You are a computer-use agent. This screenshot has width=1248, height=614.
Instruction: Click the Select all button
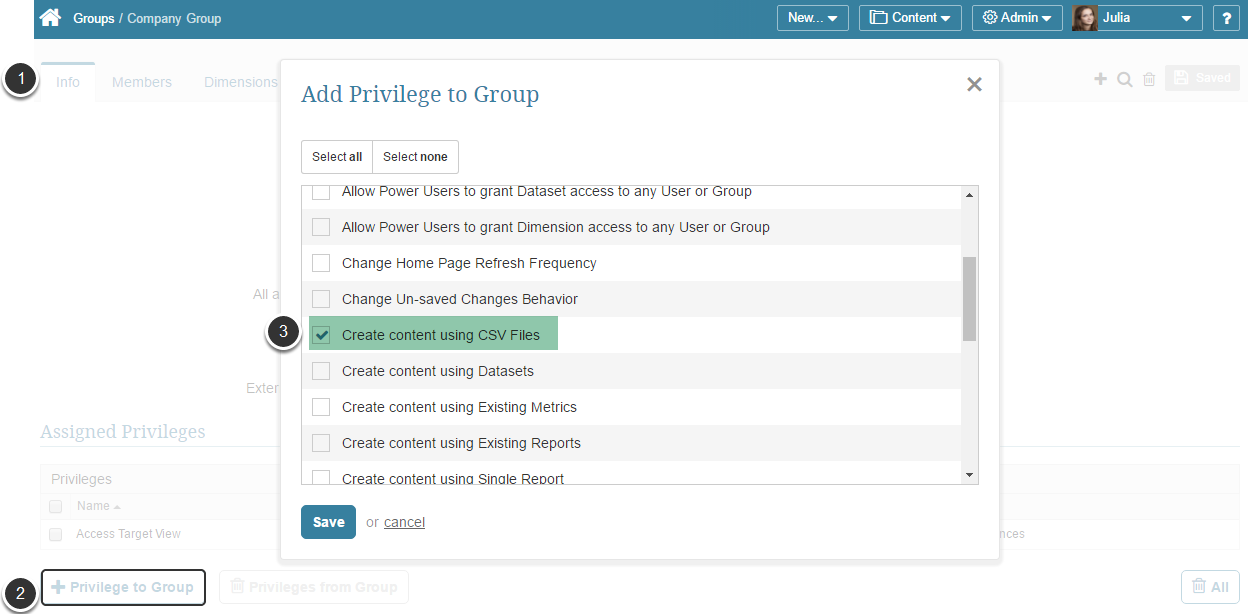[336, 156]
